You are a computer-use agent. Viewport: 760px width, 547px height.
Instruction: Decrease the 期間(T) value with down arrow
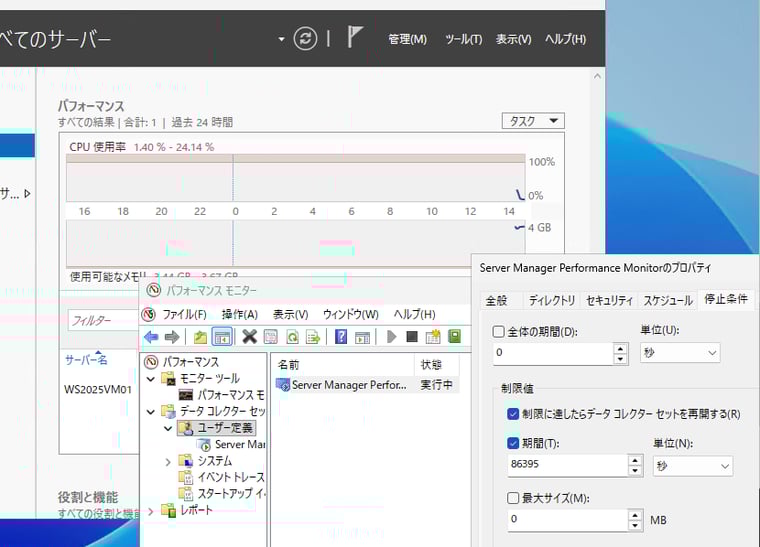[x=635, y=471]
